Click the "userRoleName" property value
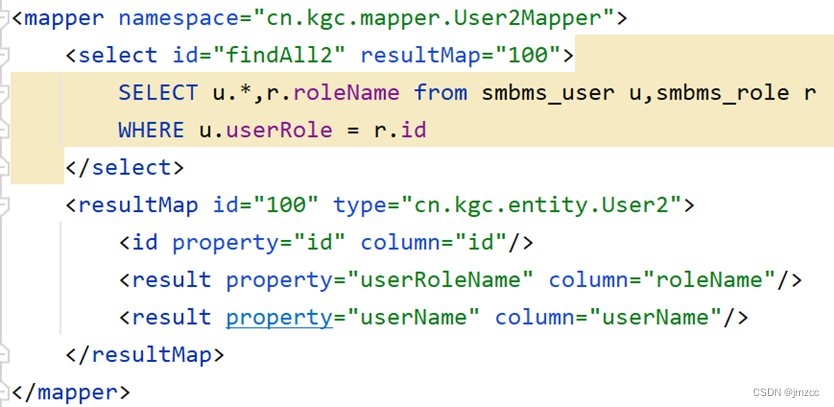Screen dimensions: 834x407 440,279
